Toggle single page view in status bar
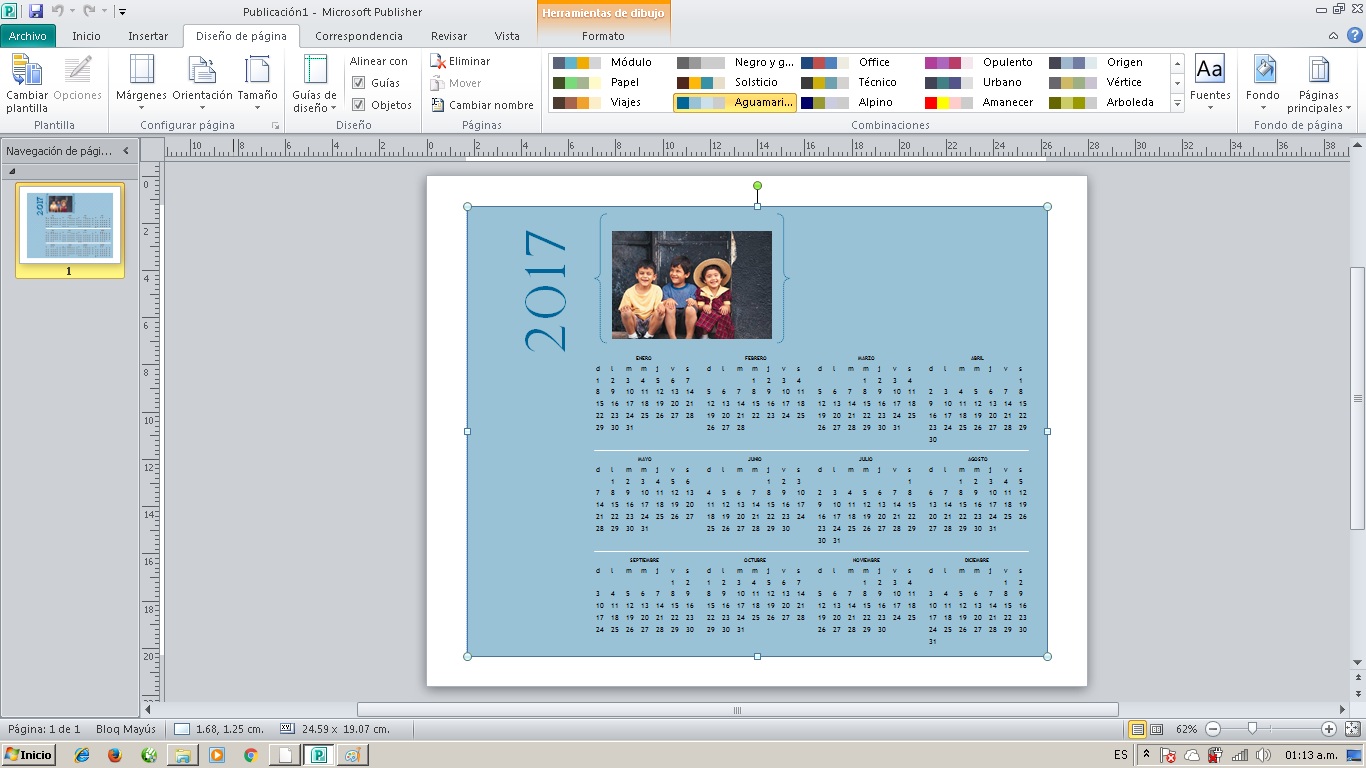The image size is (1366, 768). coord(1139,731)
